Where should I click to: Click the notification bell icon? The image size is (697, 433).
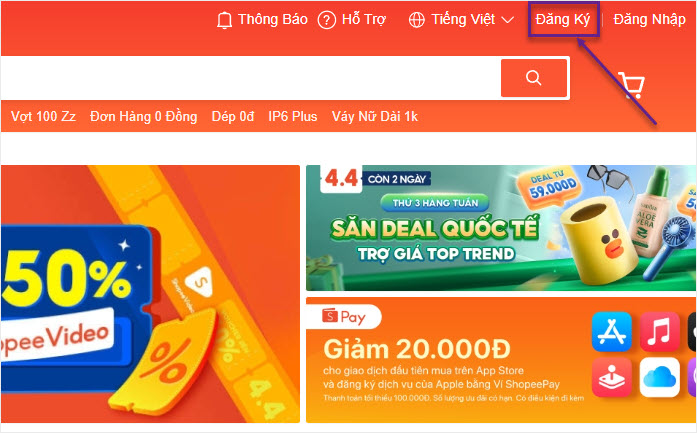224,20
